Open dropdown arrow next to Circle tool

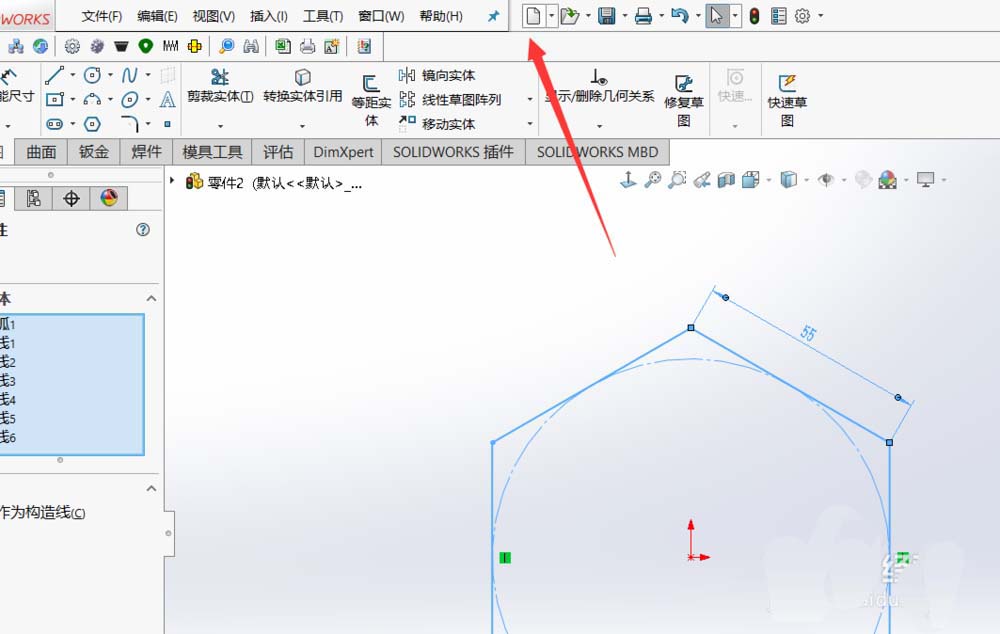click(110, 75)
